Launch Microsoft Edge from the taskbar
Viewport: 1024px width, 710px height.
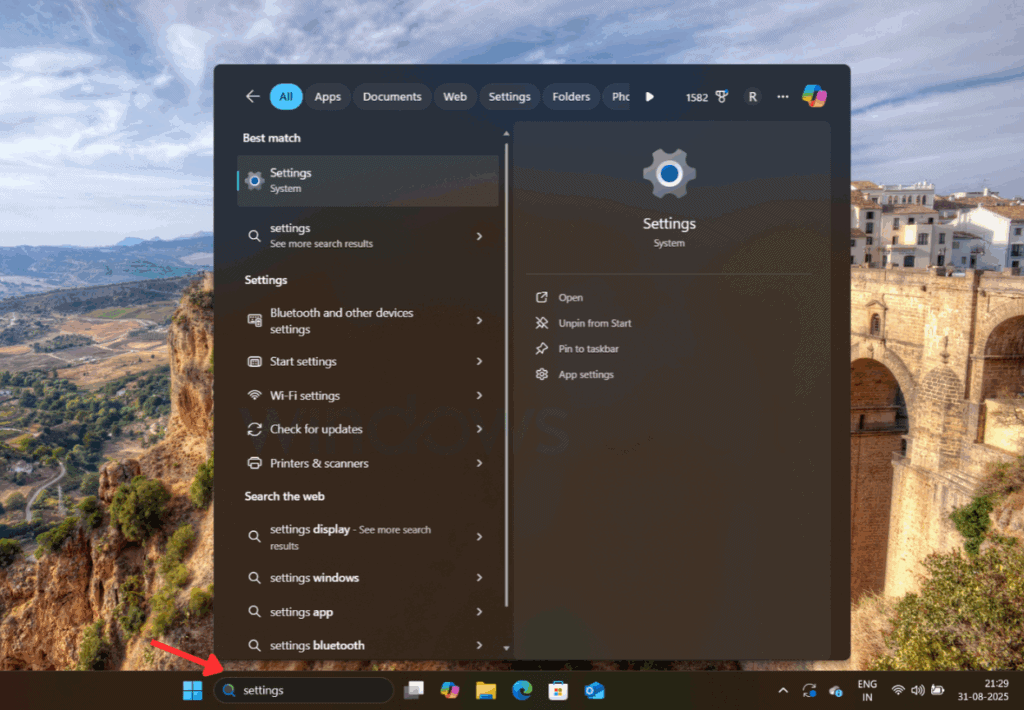click(522, 690)
